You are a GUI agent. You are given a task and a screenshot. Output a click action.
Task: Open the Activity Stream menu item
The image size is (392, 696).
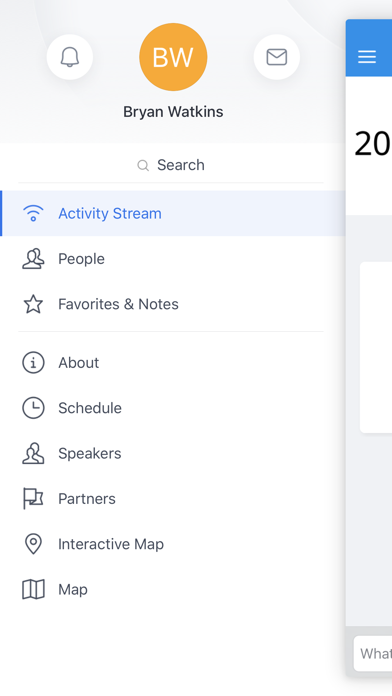pyautogui.click(x=173, y=213)
